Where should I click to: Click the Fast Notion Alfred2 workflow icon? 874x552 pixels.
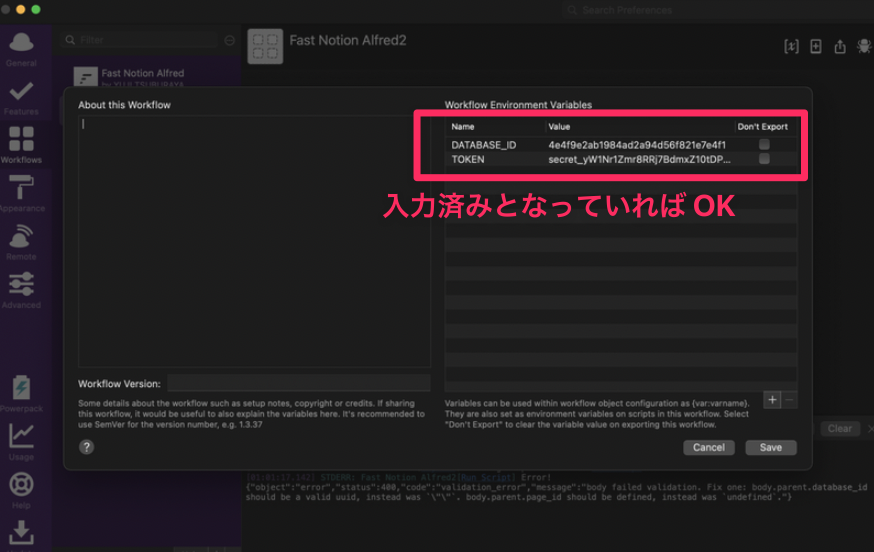tap(265, 46)
